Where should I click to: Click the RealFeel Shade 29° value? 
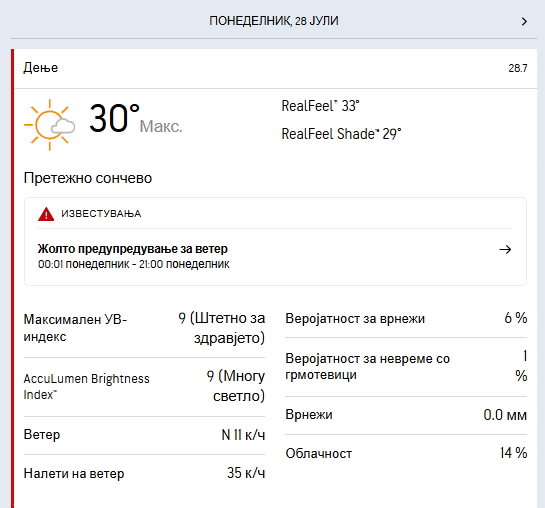tap(341, 134)
